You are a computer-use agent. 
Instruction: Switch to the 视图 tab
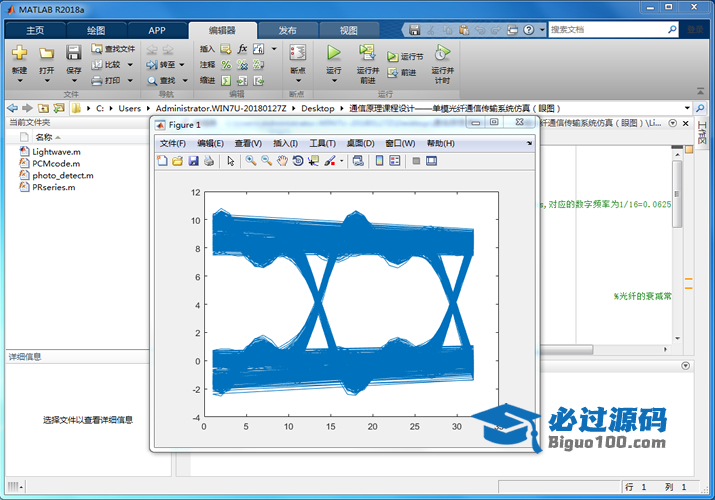point(349,31)
